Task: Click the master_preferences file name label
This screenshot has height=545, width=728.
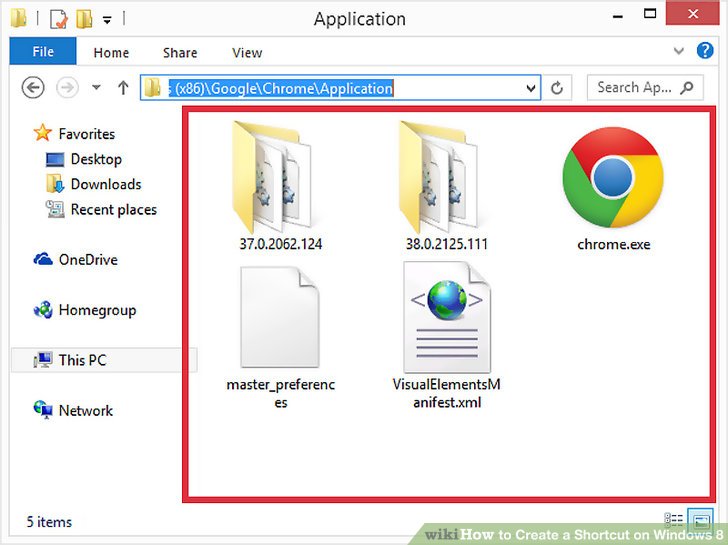Action: tap(280, 393)
